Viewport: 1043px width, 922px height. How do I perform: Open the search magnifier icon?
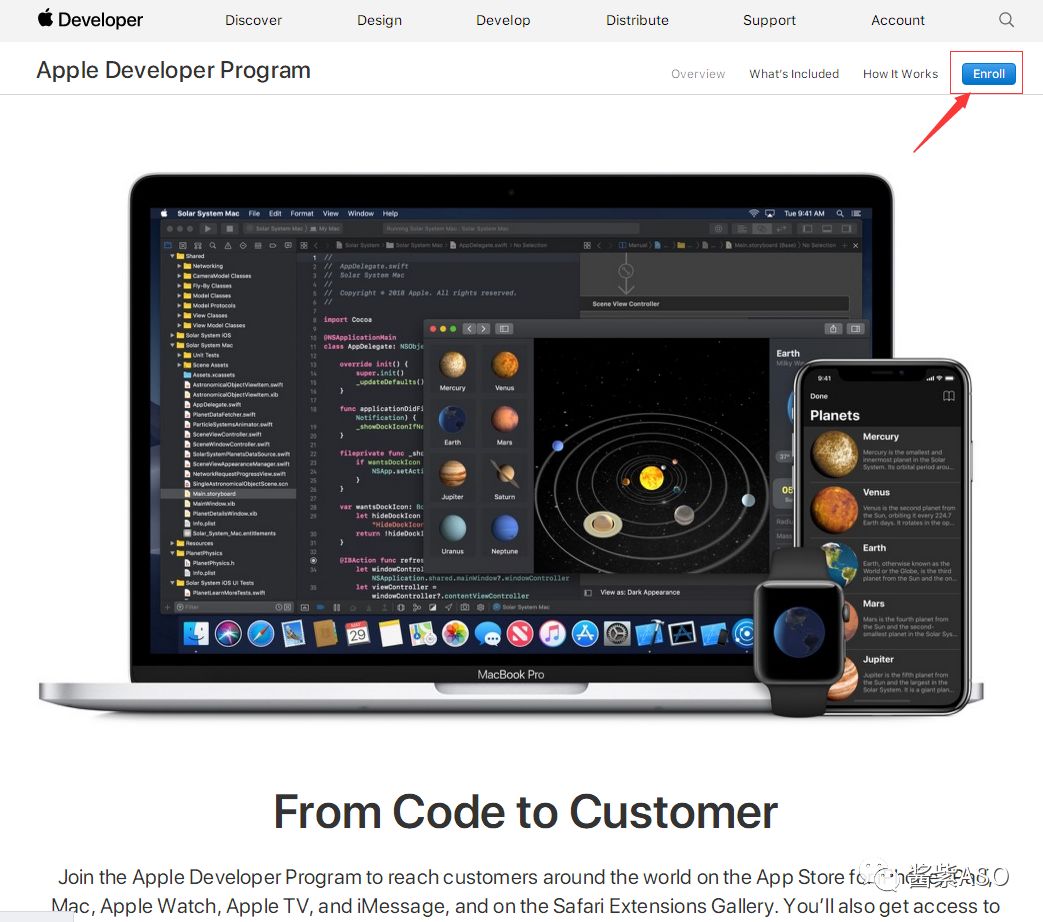coord(1006,20)
